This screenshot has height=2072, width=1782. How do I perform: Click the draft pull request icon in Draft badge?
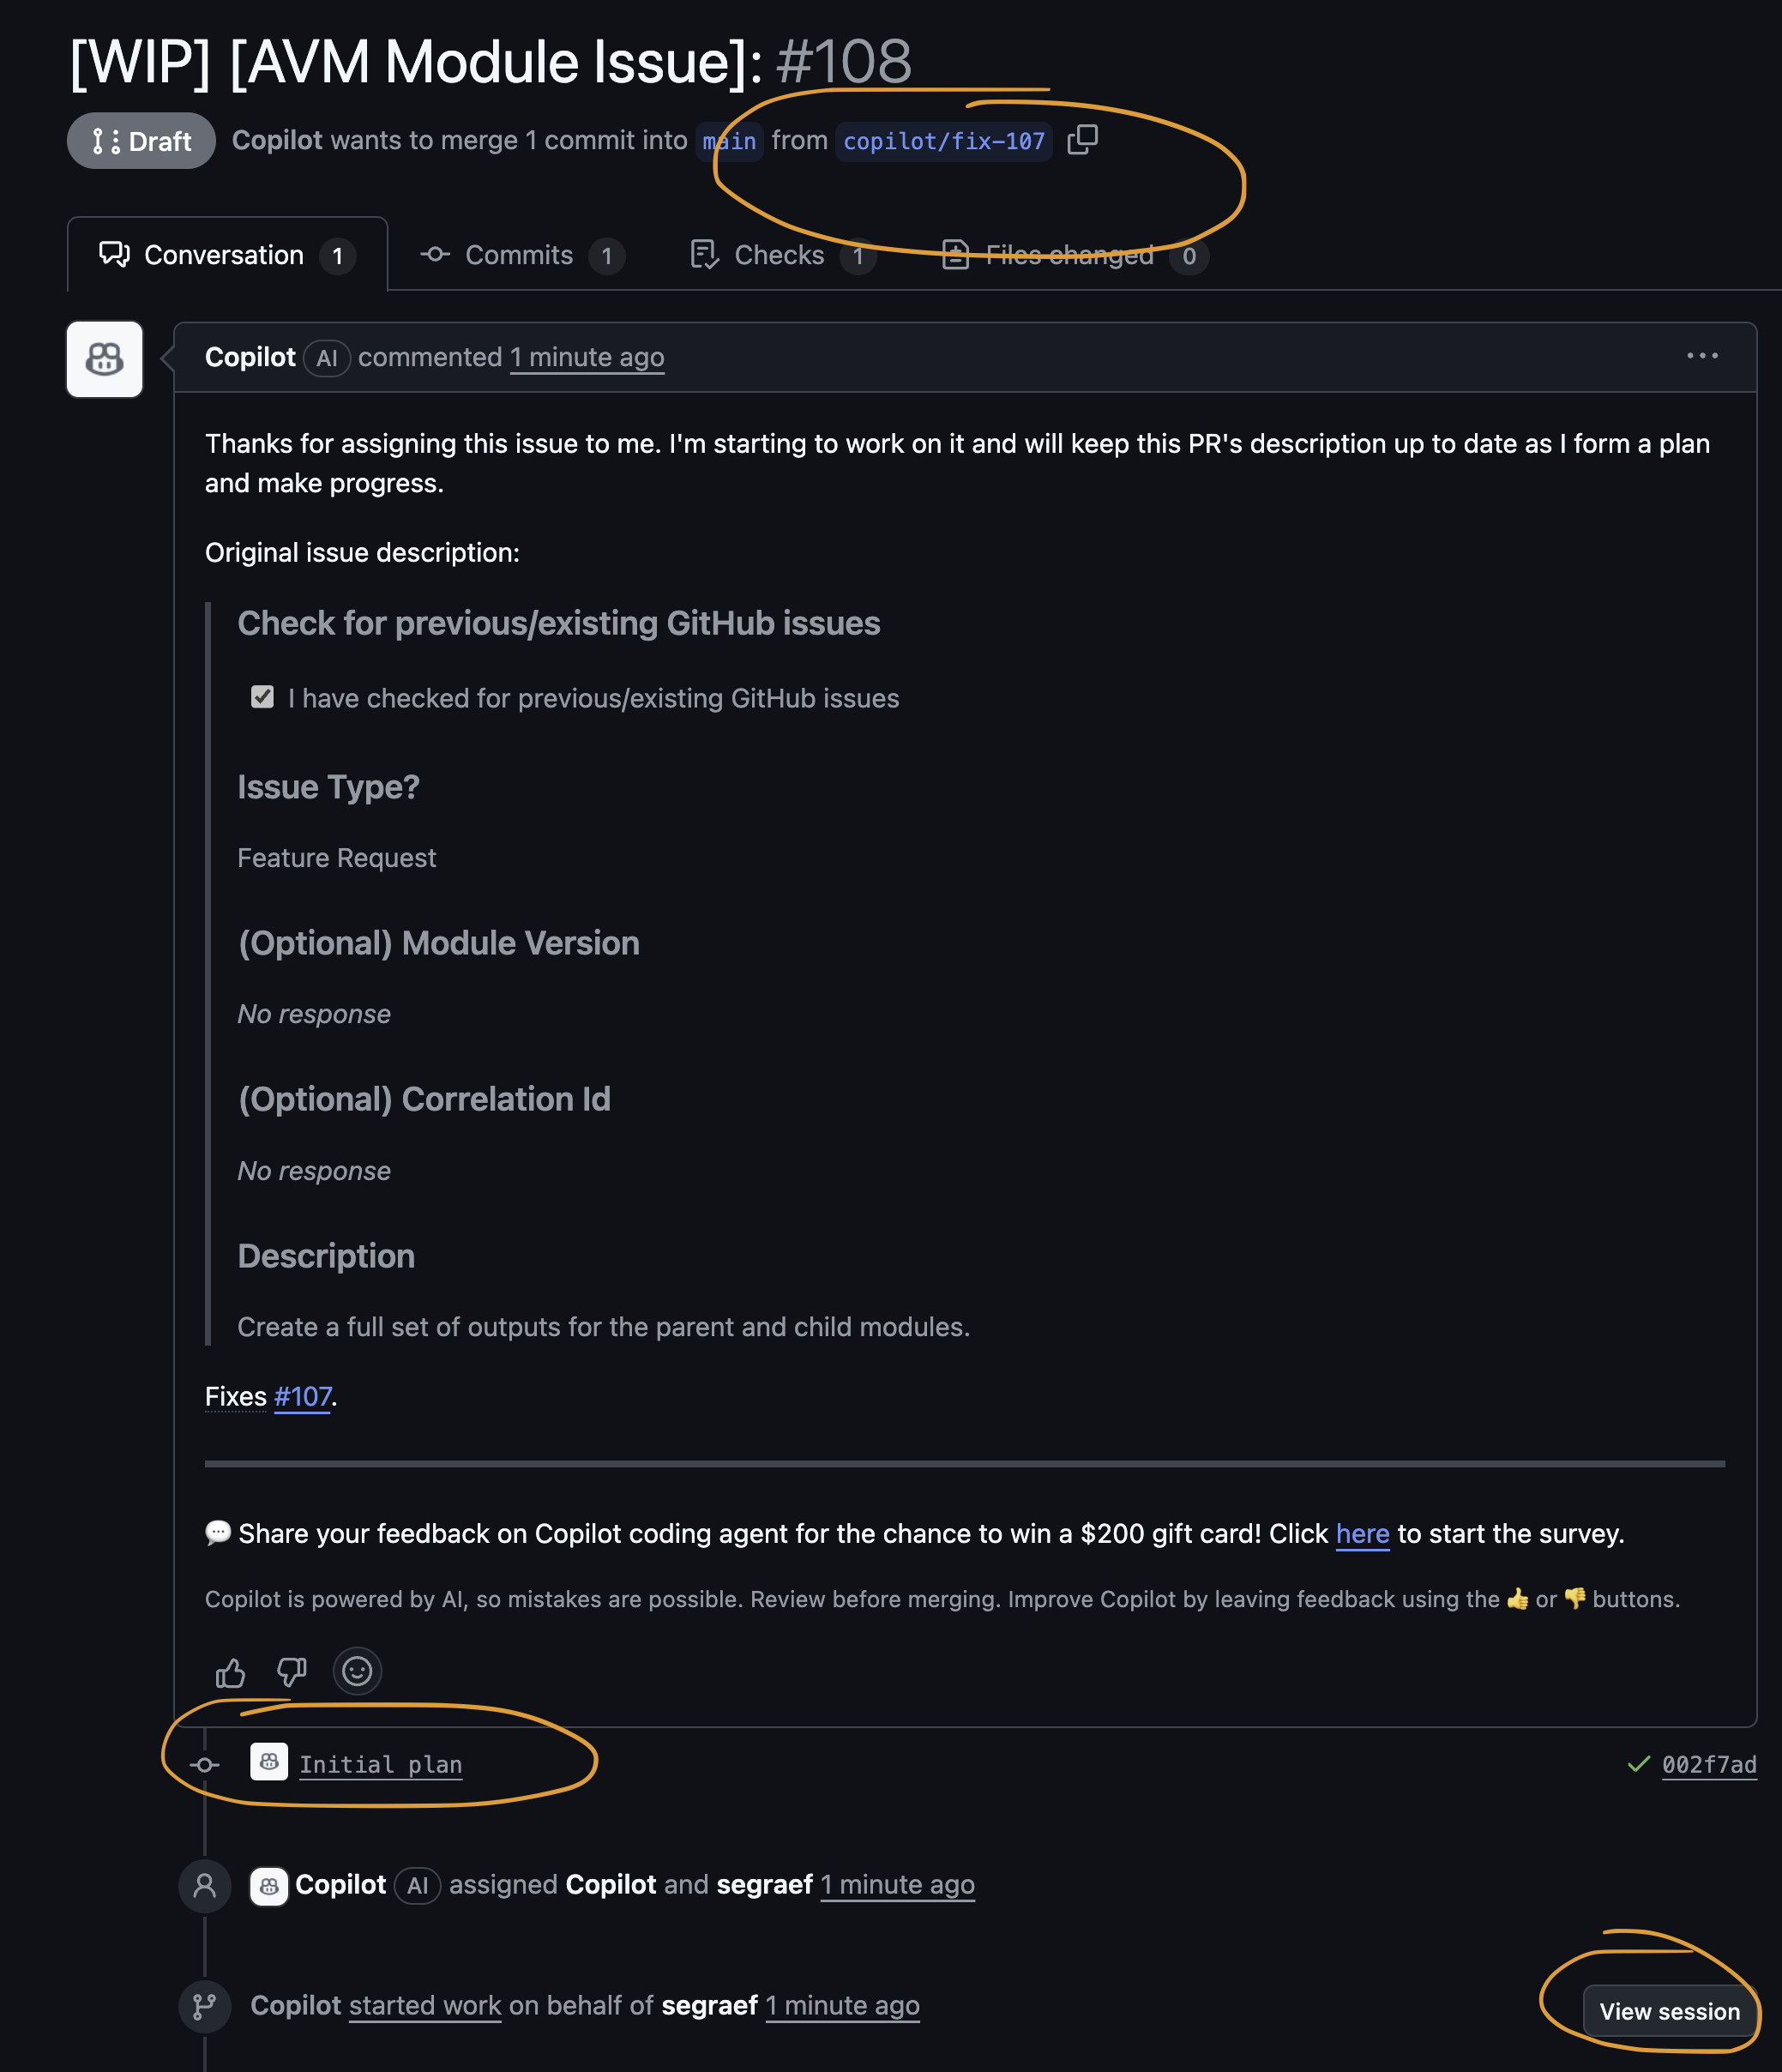[103, 140]
